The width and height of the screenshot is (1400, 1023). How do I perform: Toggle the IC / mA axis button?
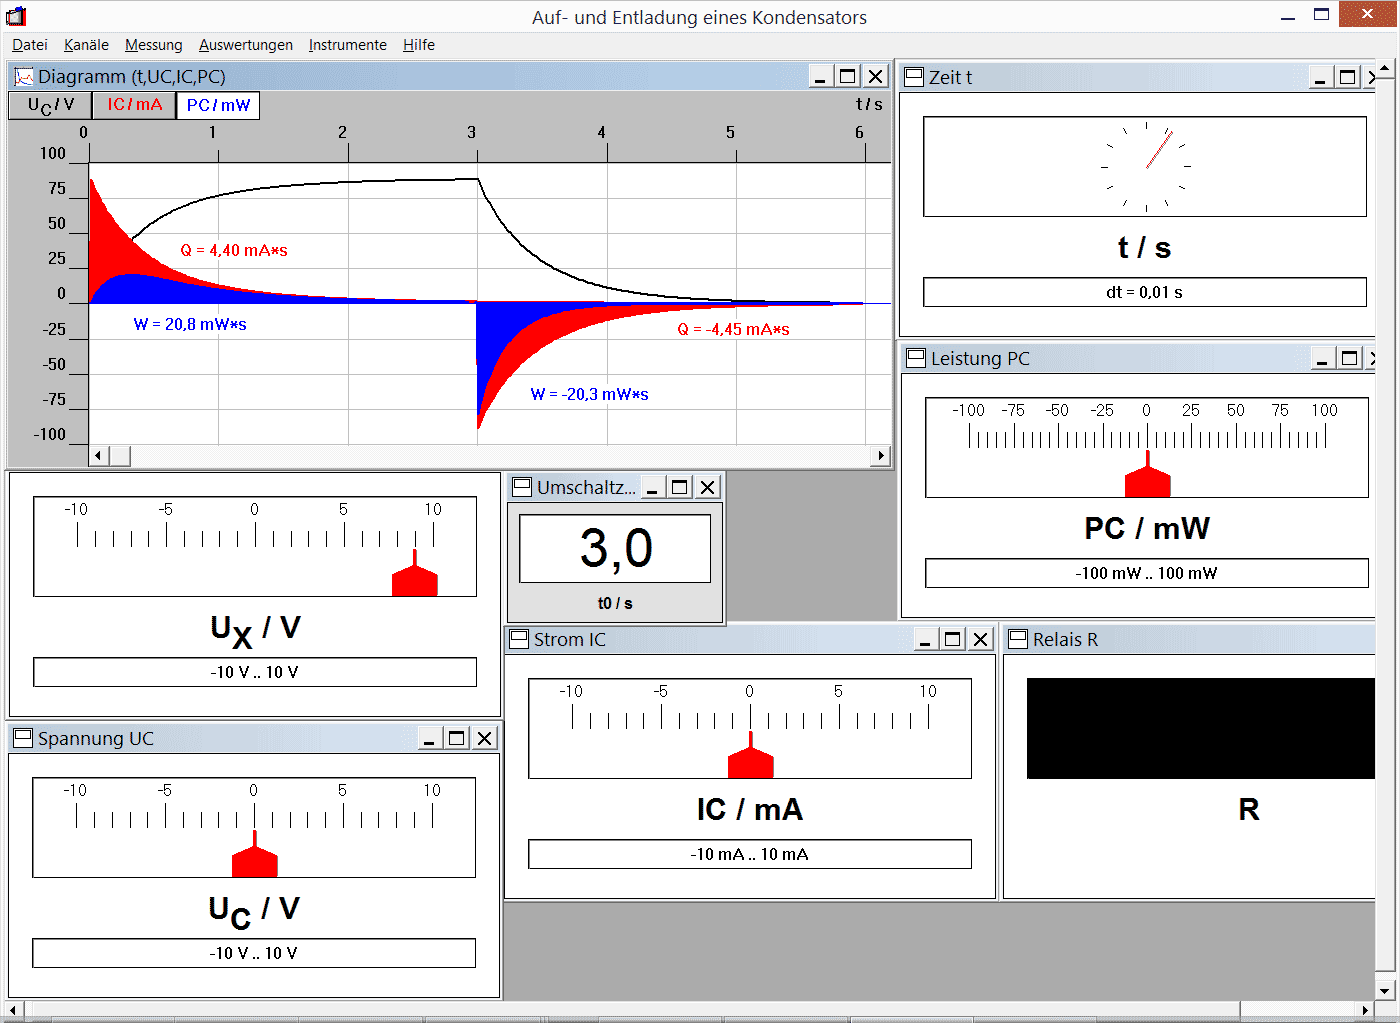(134, 105)
